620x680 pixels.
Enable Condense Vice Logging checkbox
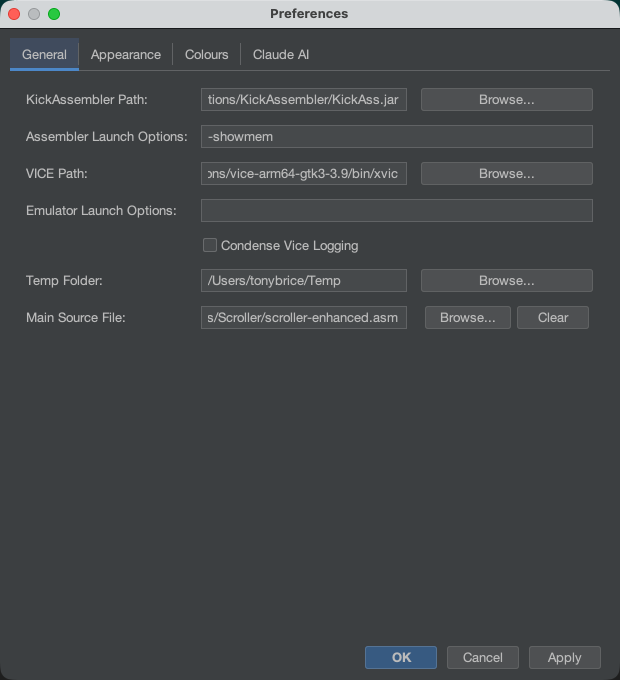tap(210, 245)
